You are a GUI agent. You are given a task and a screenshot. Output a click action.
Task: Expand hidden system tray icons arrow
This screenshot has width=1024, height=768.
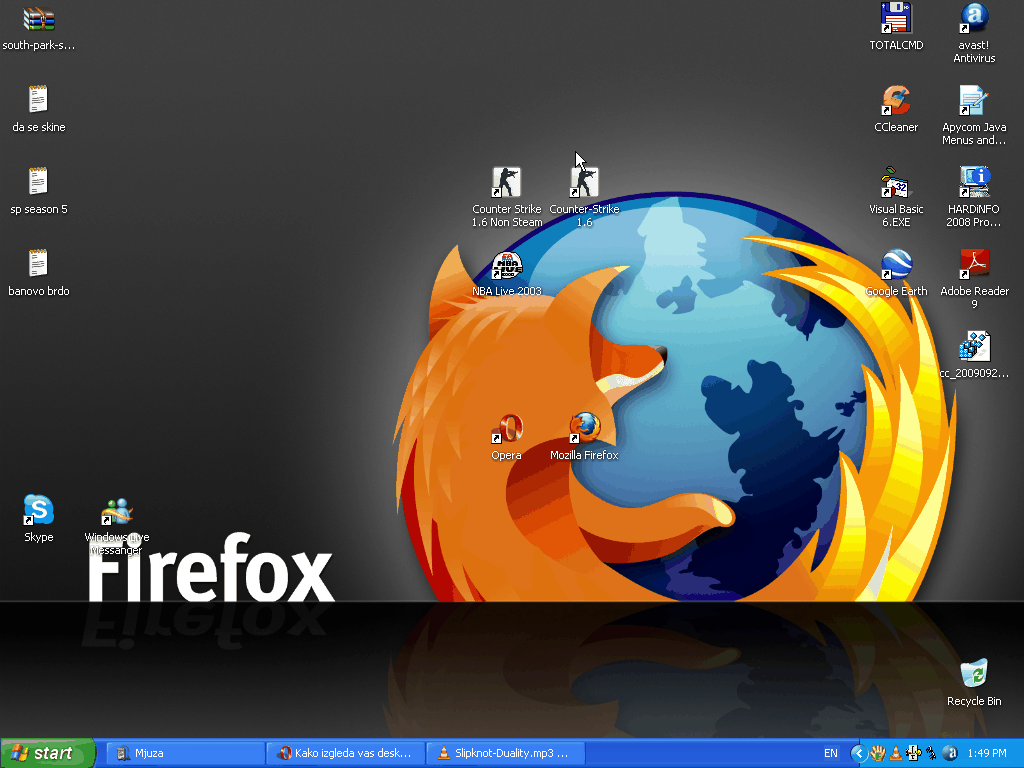tap(859, 754)
